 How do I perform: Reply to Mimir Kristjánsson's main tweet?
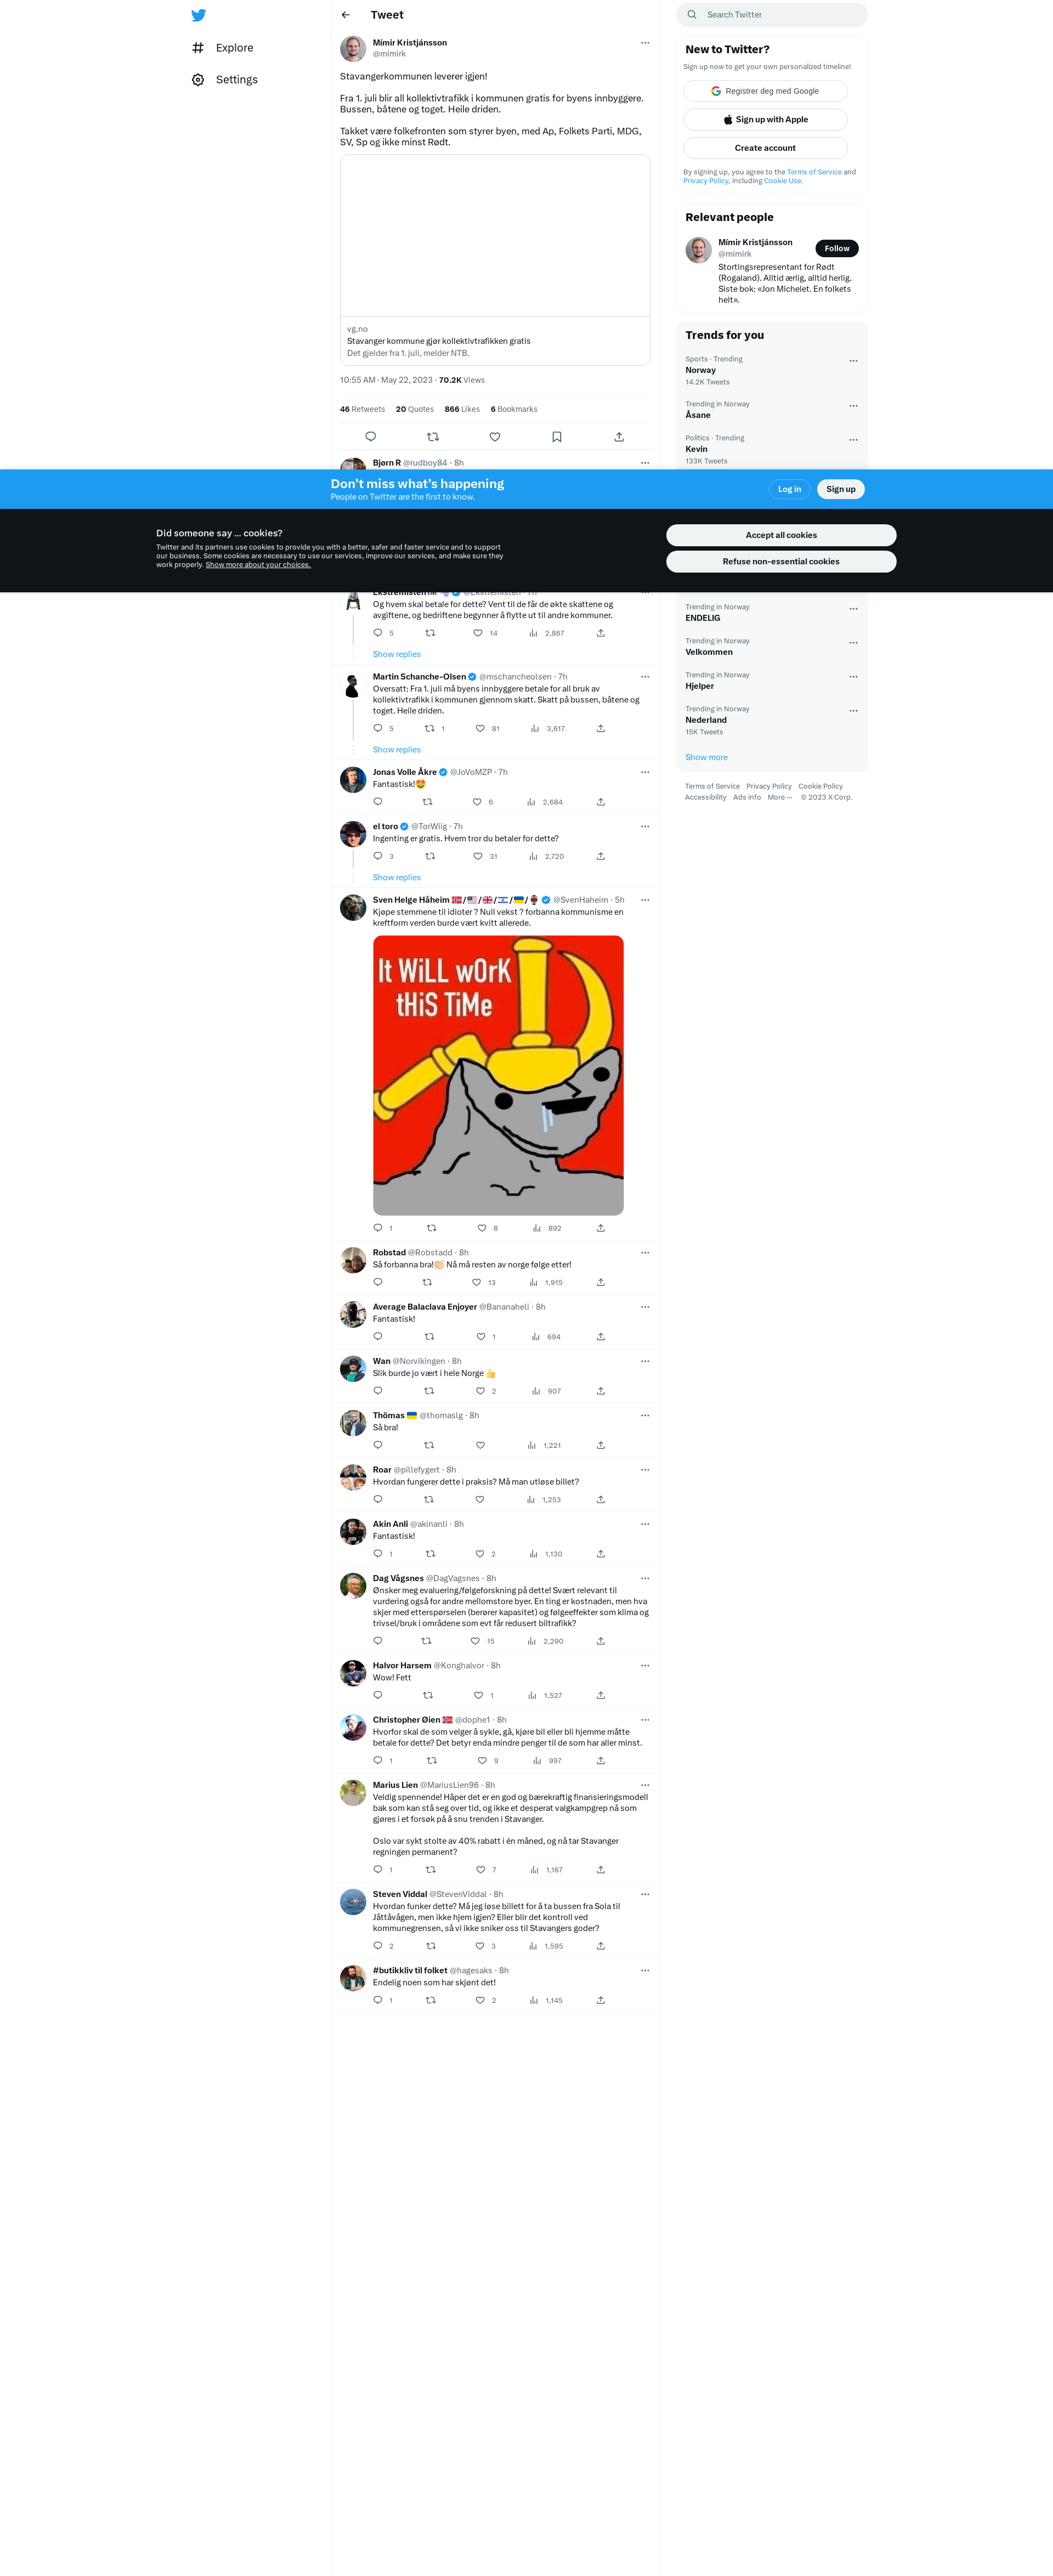tap(371, 437)
